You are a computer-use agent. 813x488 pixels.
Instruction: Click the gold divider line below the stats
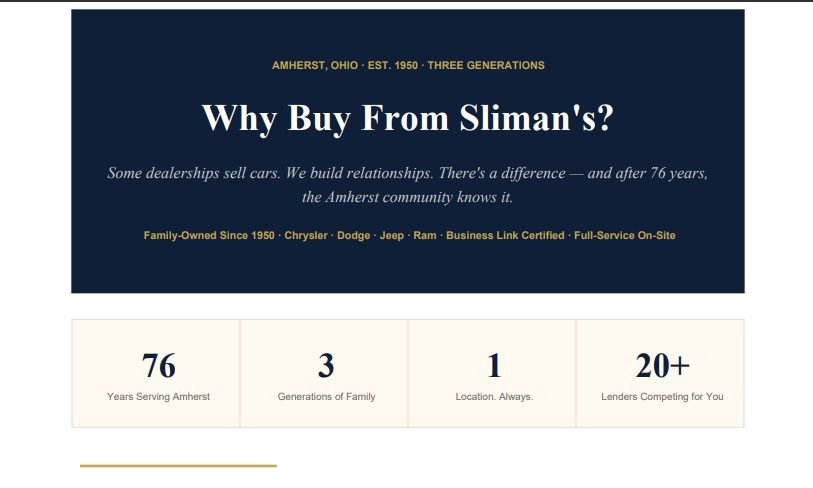coord(178,465)
